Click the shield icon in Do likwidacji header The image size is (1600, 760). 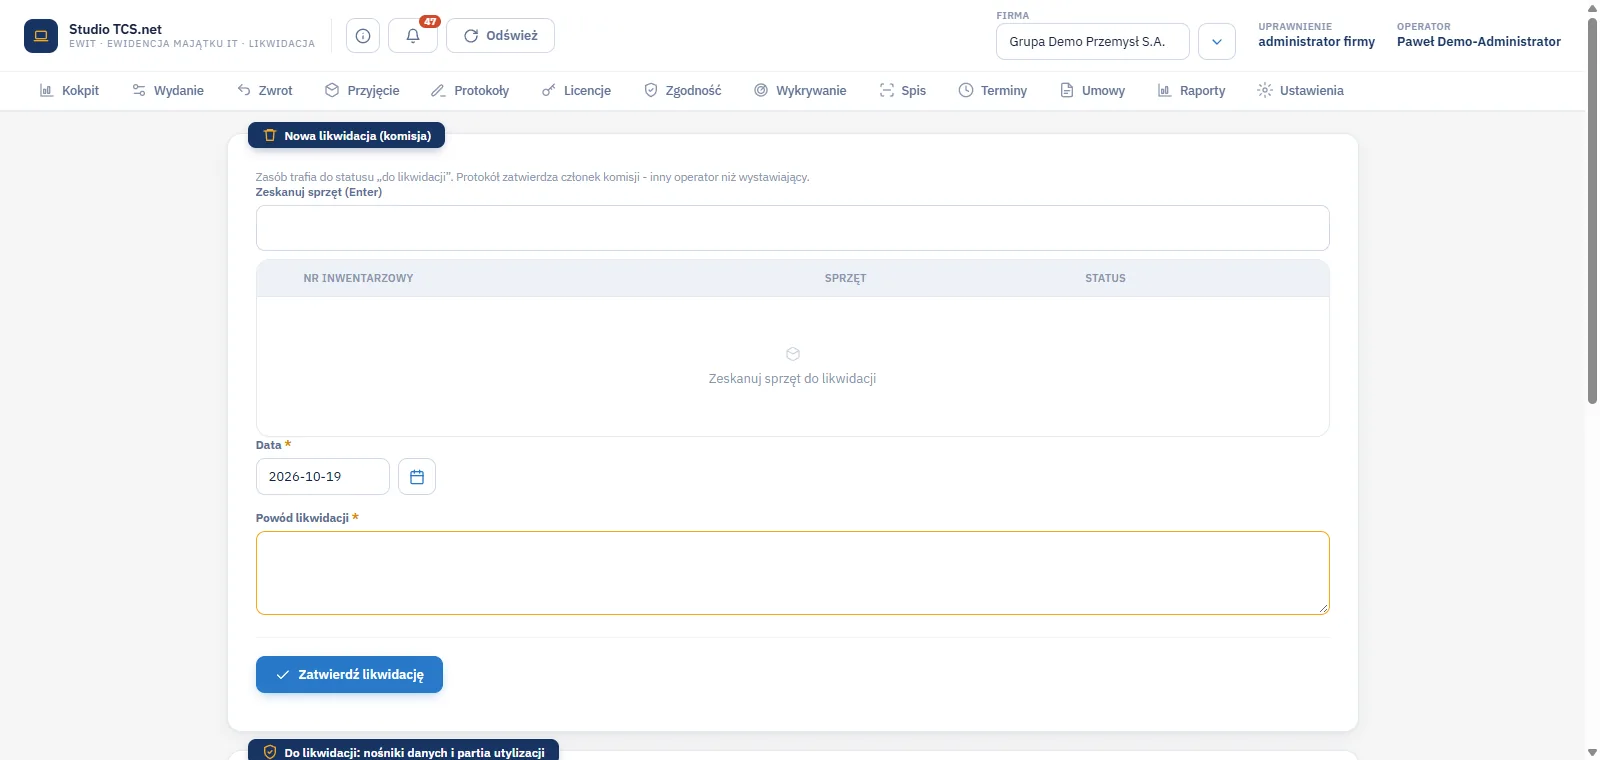270,752
